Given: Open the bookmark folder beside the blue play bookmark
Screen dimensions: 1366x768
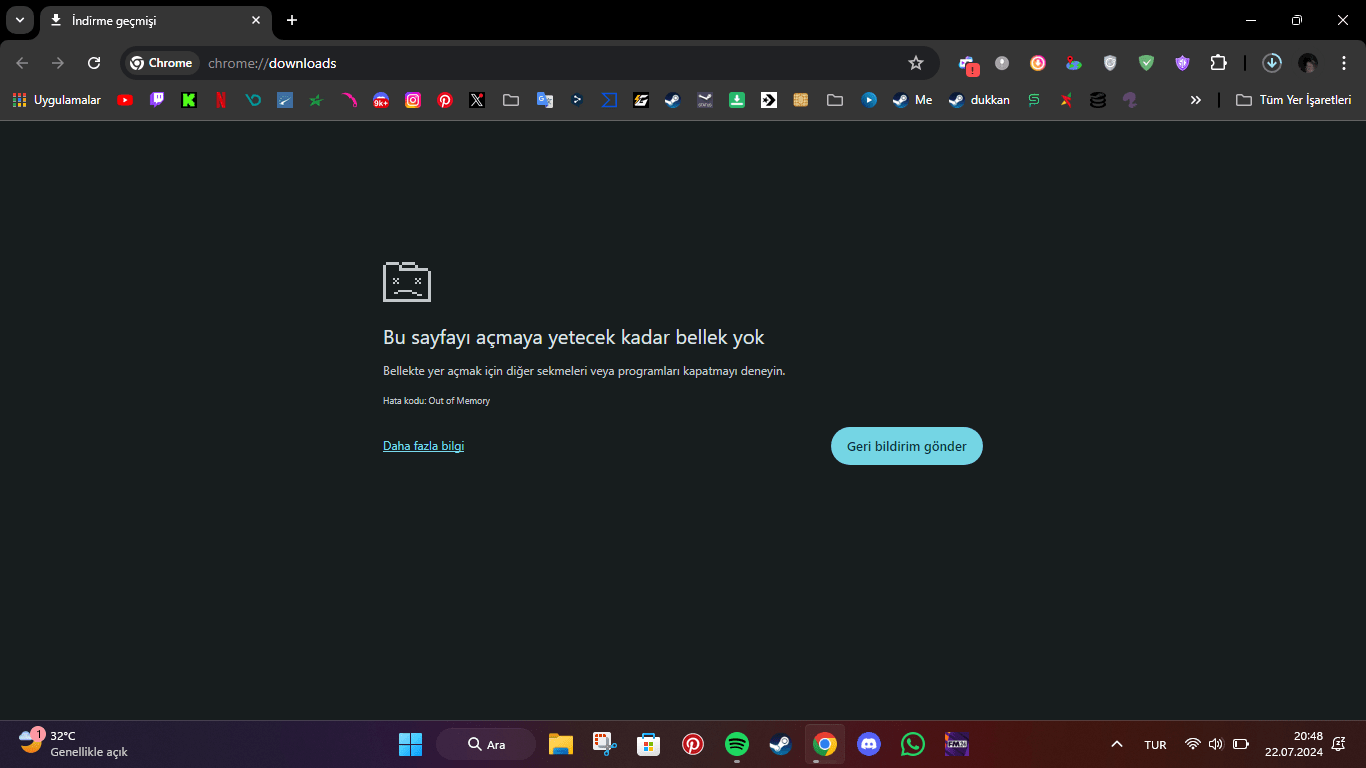Looking at the screenshot, I should pos(835,100).
